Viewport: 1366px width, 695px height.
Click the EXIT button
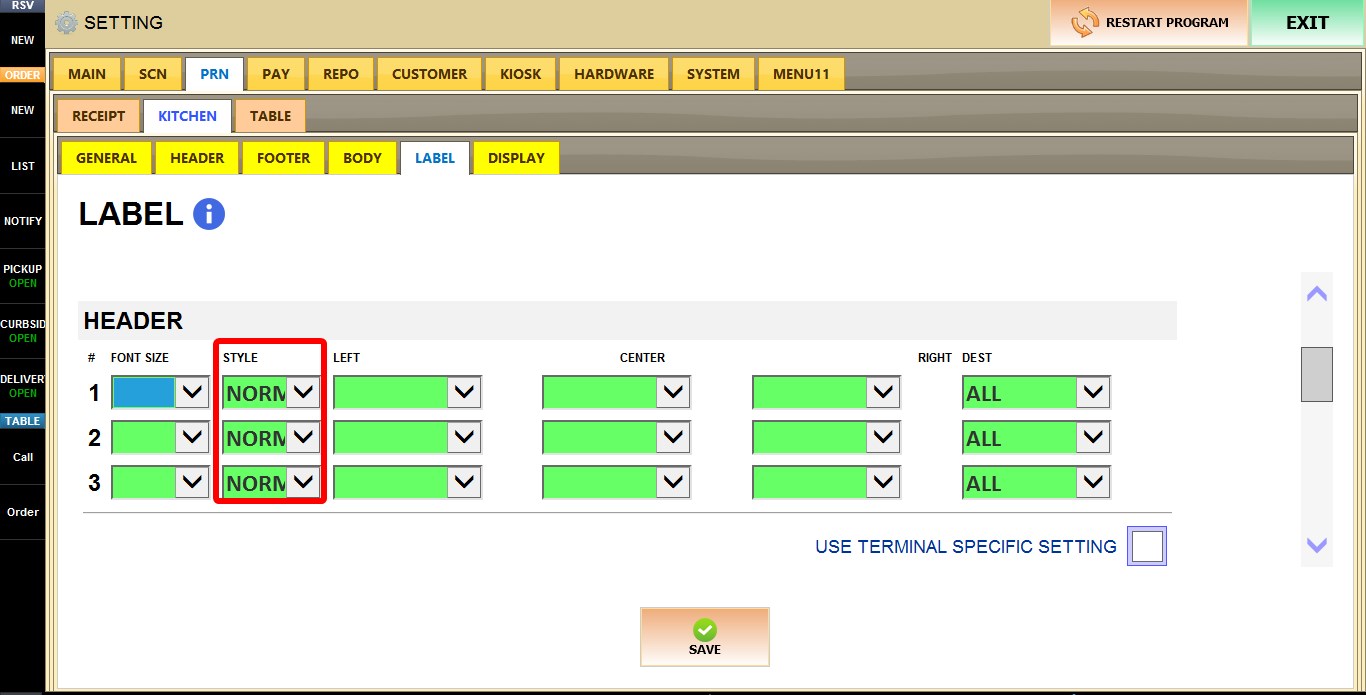(1307, 22)
